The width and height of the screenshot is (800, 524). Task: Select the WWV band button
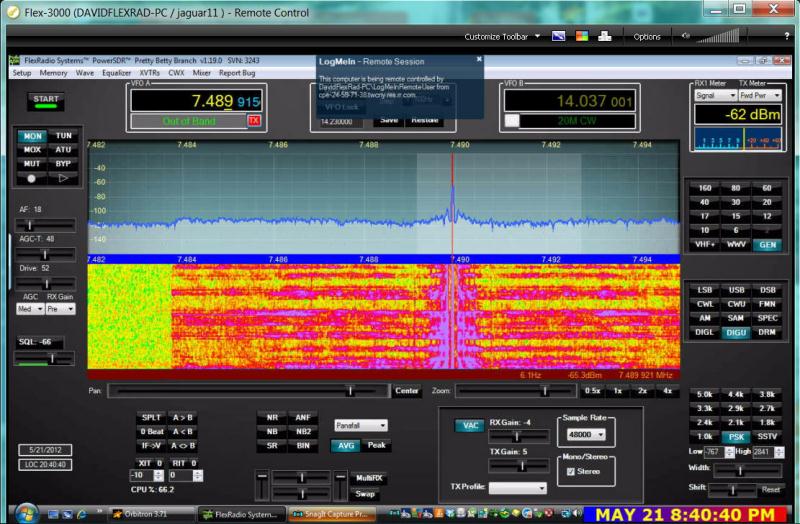coord(736,245)
